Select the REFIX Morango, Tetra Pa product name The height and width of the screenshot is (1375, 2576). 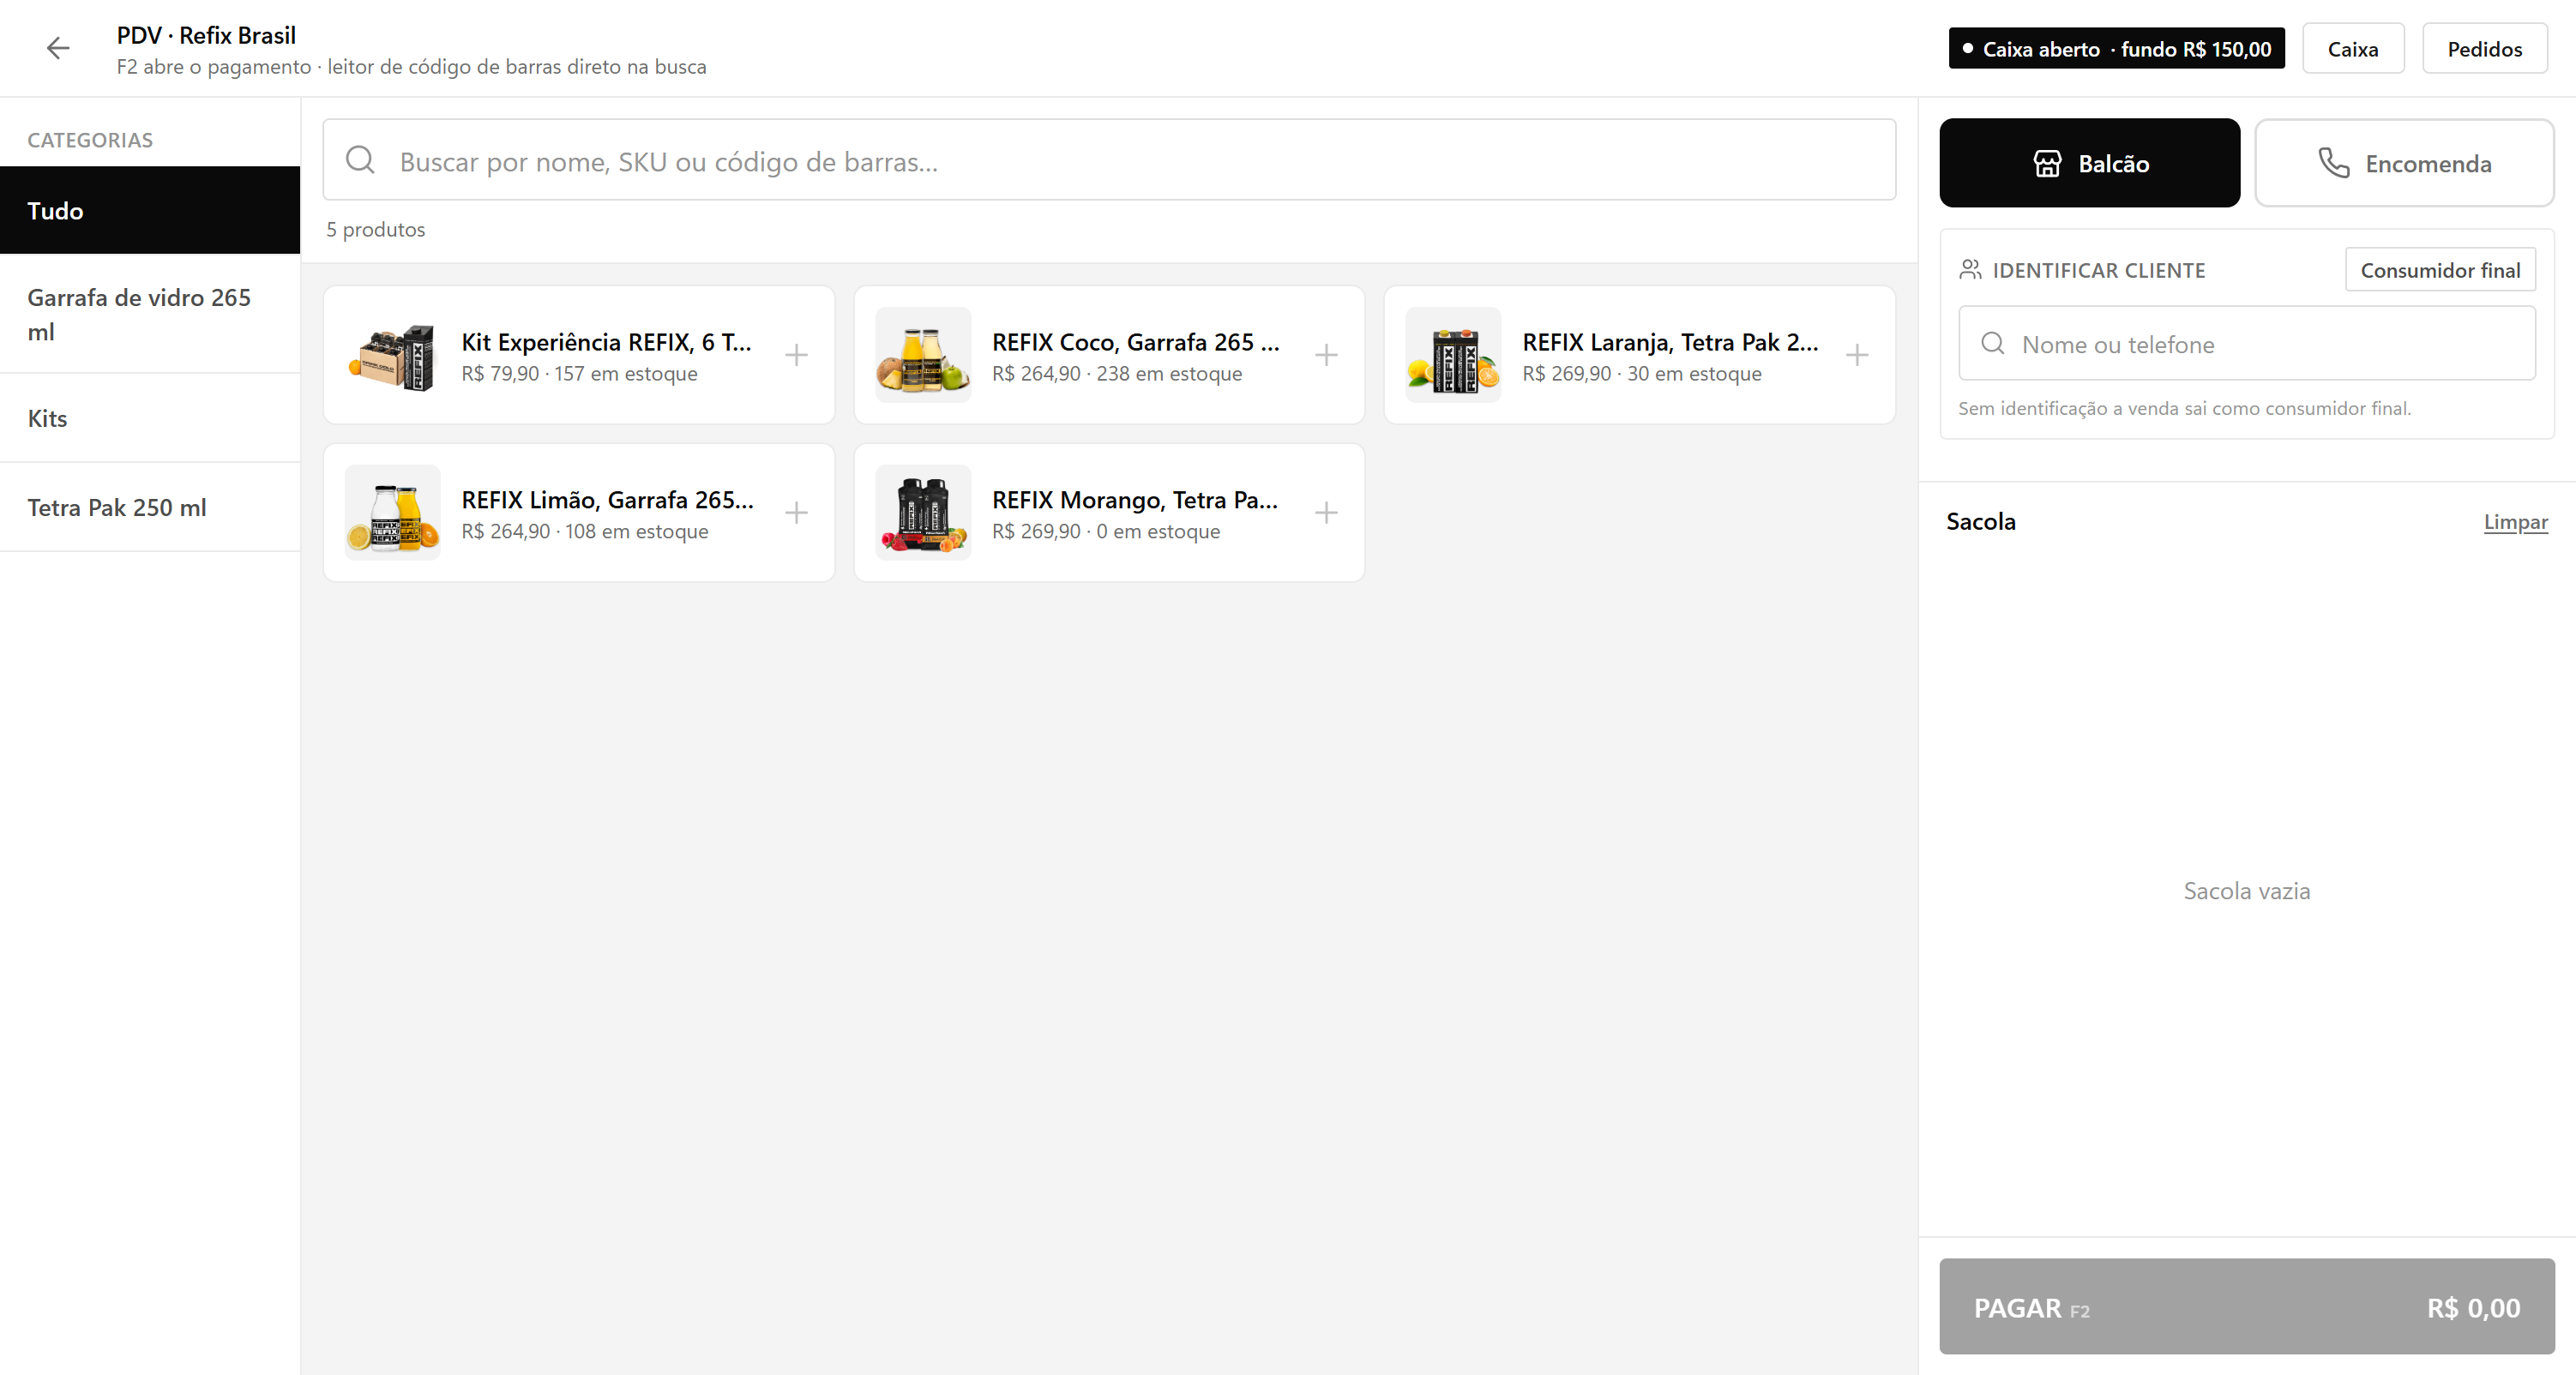[x=1135, y=500]
